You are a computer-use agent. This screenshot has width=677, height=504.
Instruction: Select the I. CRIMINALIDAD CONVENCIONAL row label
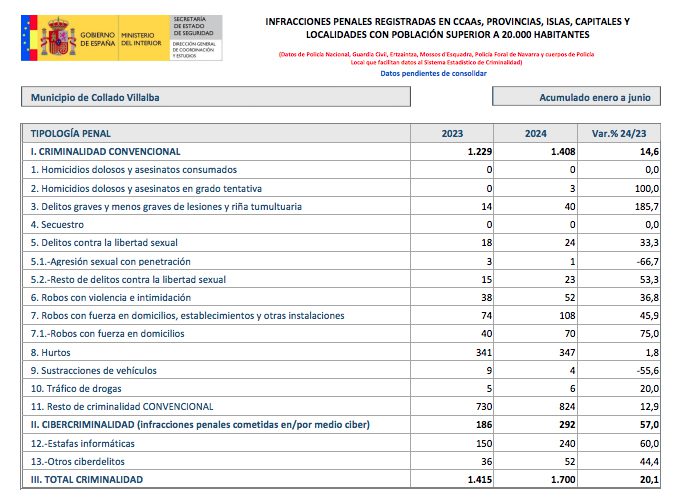(105, 152)
